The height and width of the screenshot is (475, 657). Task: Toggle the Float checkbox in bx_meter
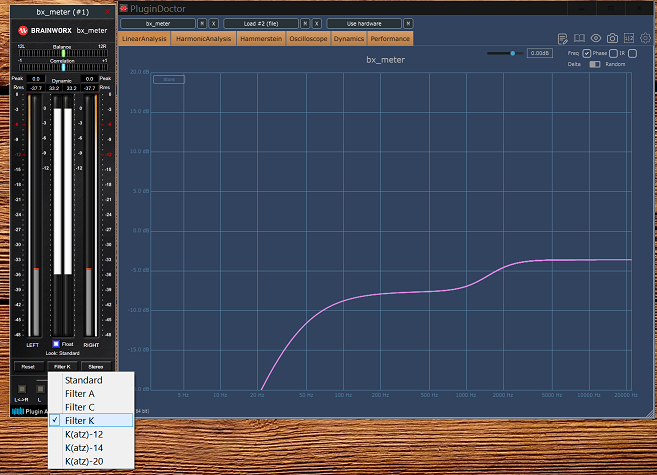(x=56, y=344)
